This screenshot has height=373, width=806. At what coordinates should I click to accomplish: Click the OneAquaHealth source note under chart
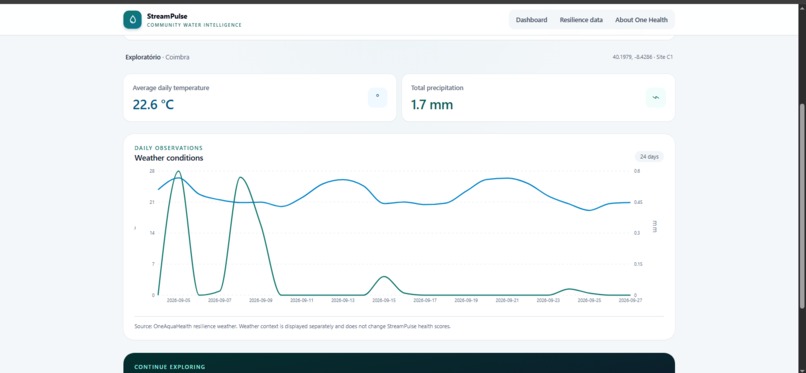pos(292,326)
